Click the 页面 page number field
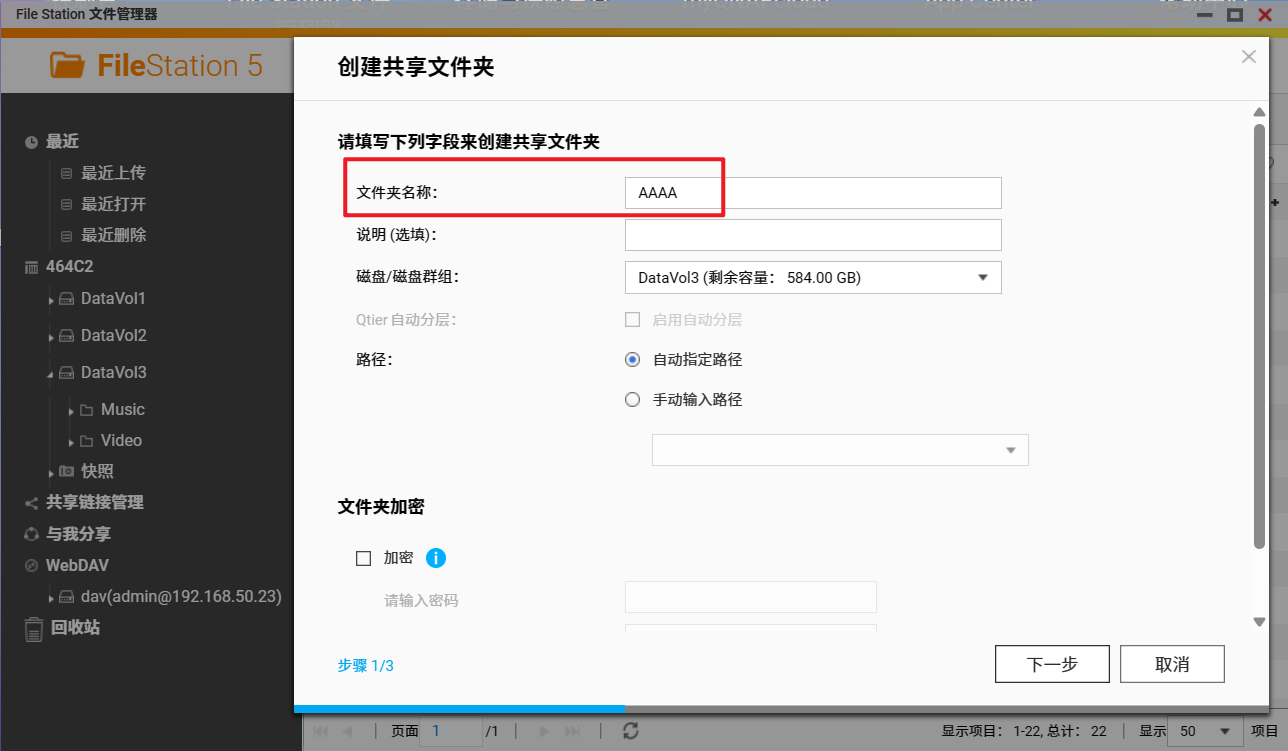The image size is (1288, 751). tap(451, 731)
